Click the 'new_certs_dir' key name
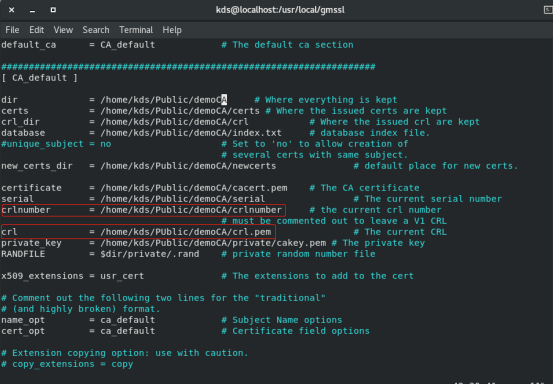 [37, 166]
